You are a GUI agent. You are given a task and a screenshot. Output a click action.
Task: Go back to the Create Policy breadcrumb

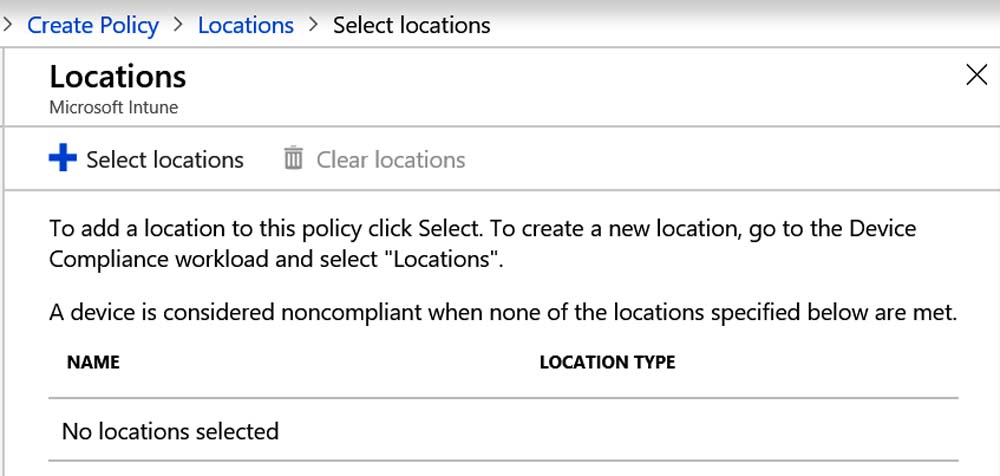pyautogui.click(x=93, y=26)
